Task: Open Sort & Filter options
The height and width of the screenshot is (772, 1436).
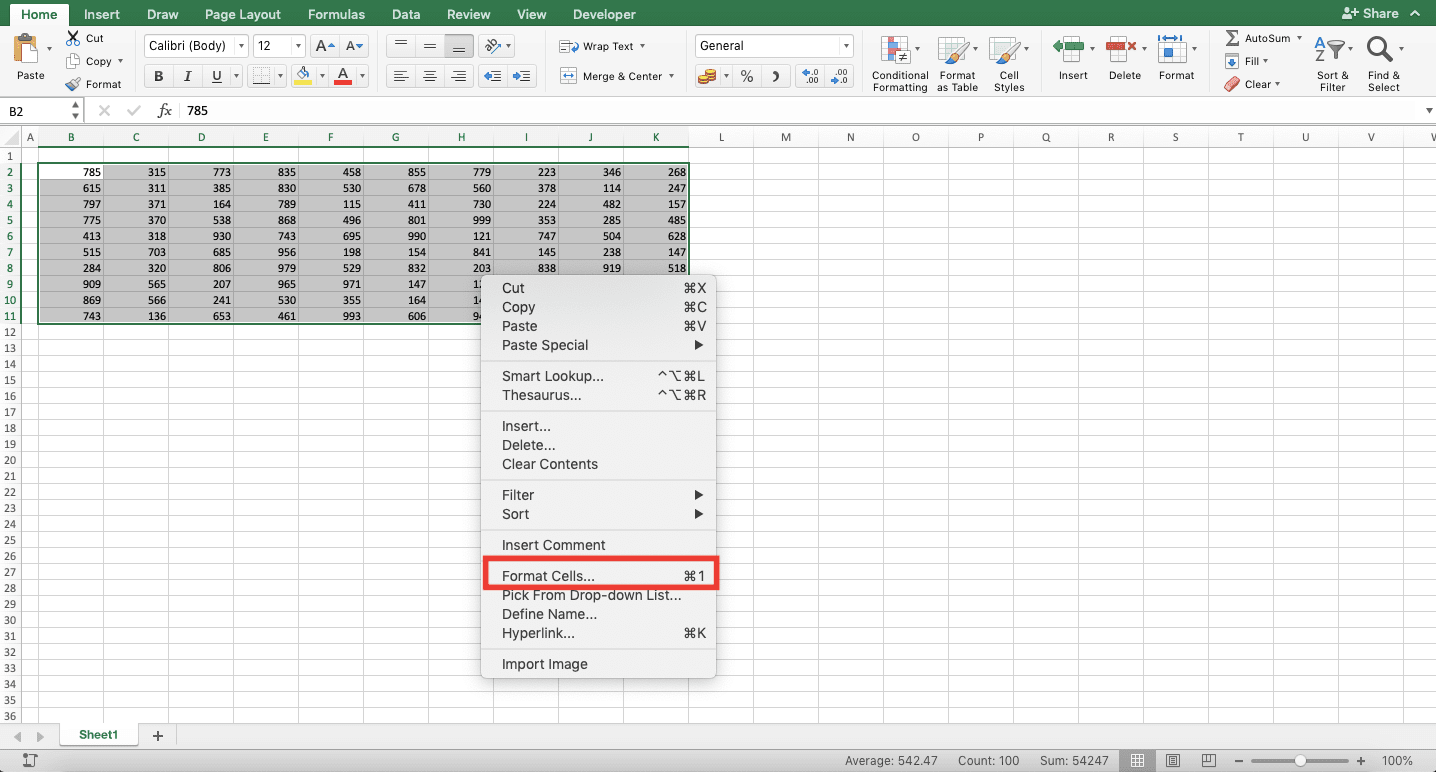Action: pos(1331,62)
